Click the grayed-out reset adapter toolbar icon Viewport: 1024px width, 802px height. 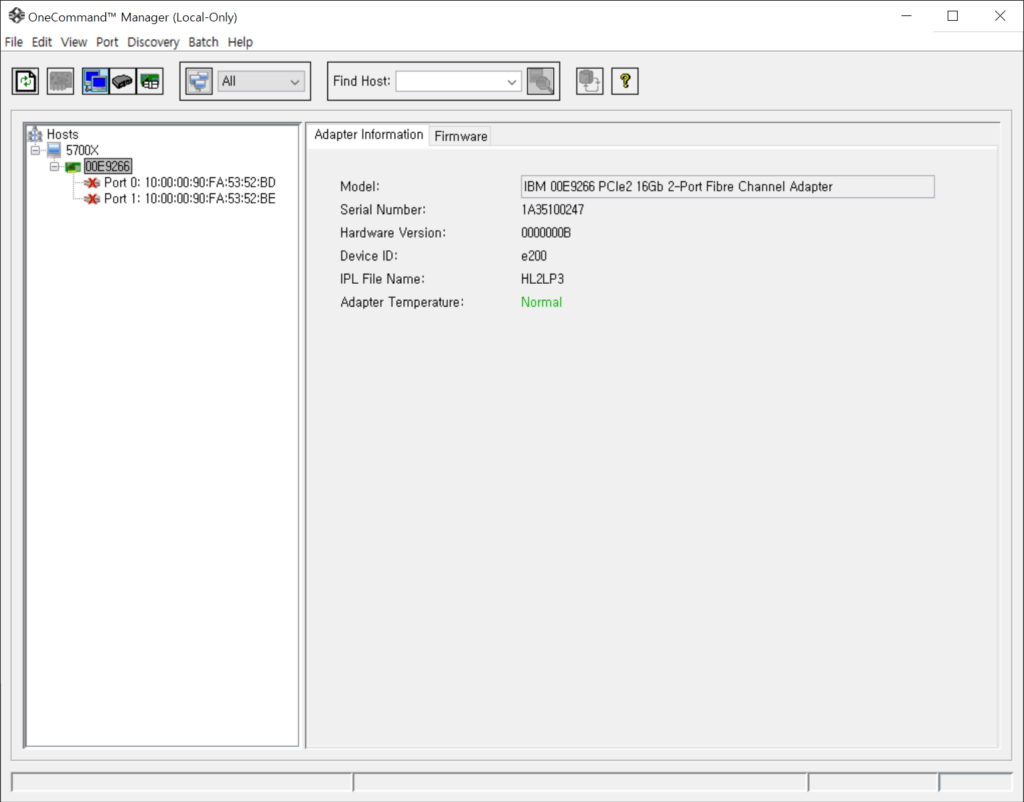tap(60, 81)
